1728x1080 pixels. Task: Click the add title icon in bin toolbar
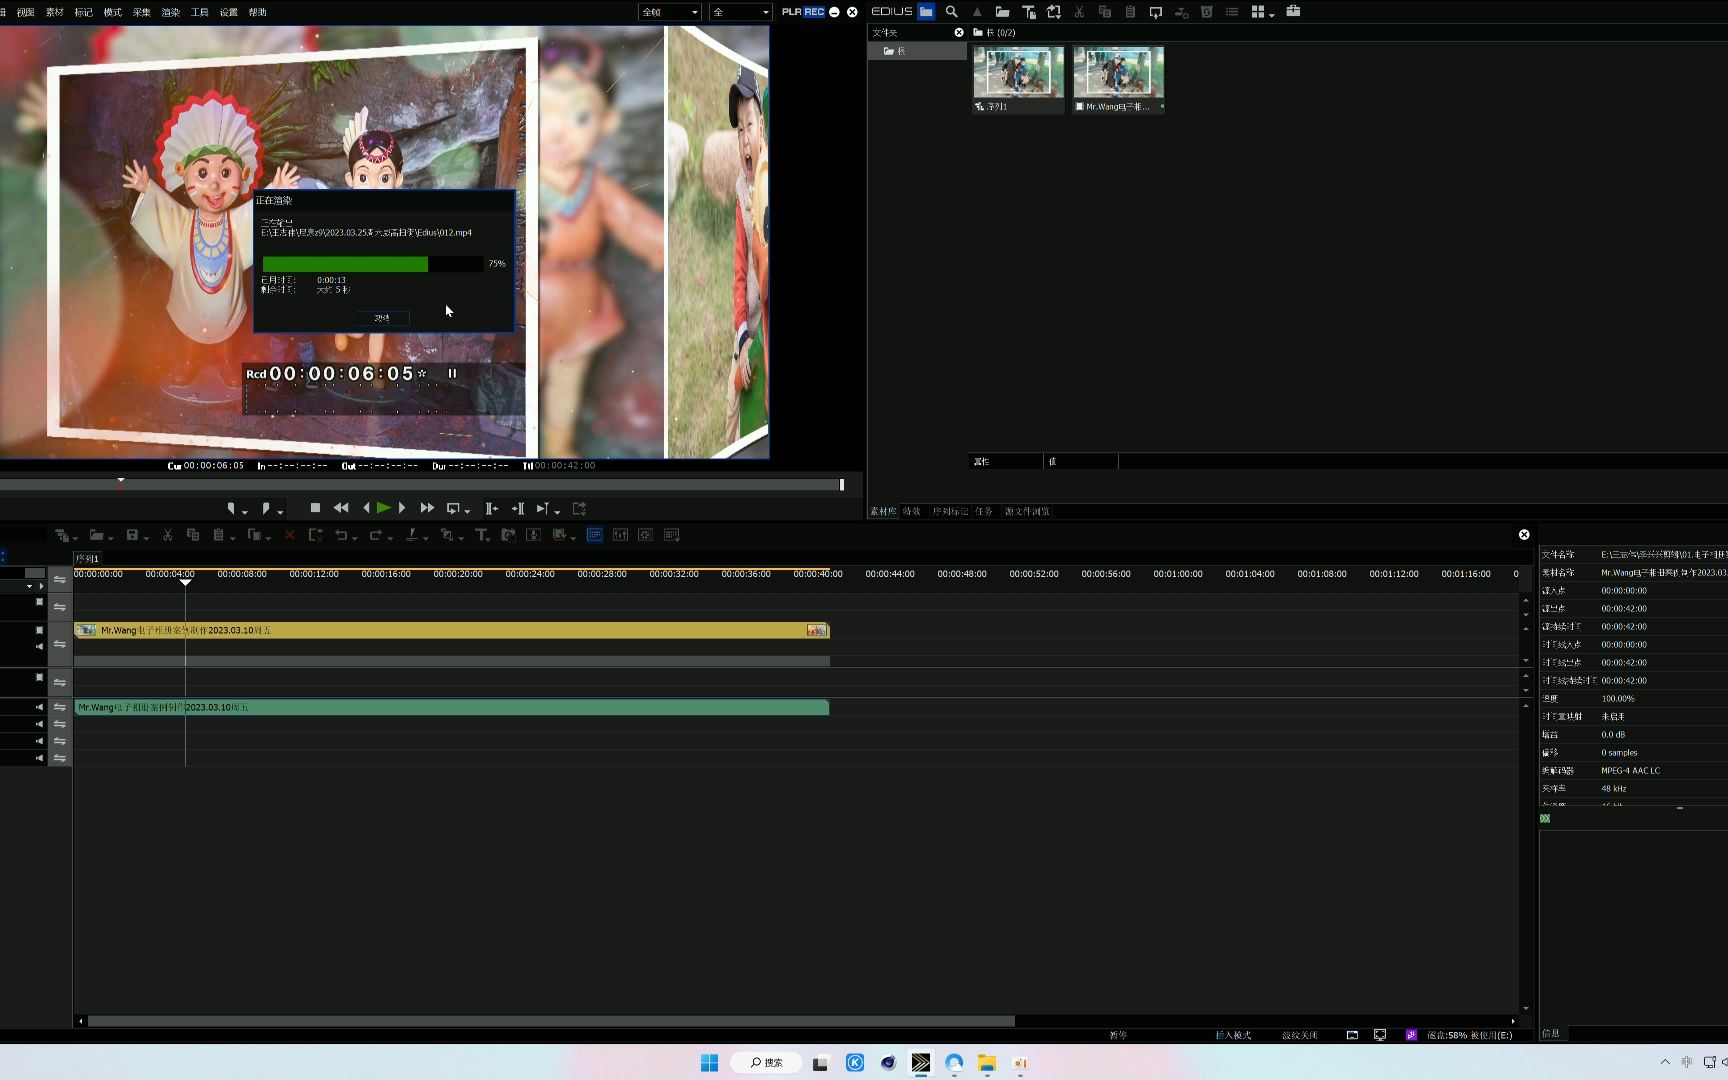[1028, 12]
